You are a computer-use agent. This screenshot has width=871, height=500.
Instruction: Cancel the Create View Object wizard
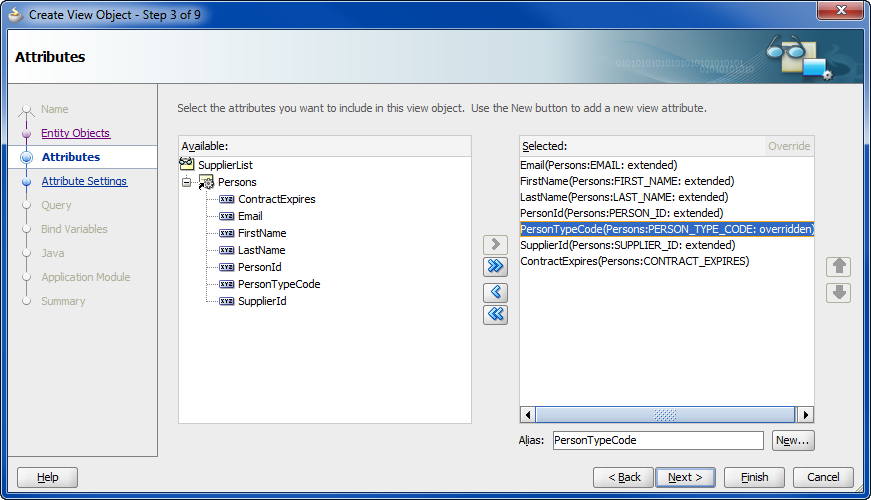(823, 477)
